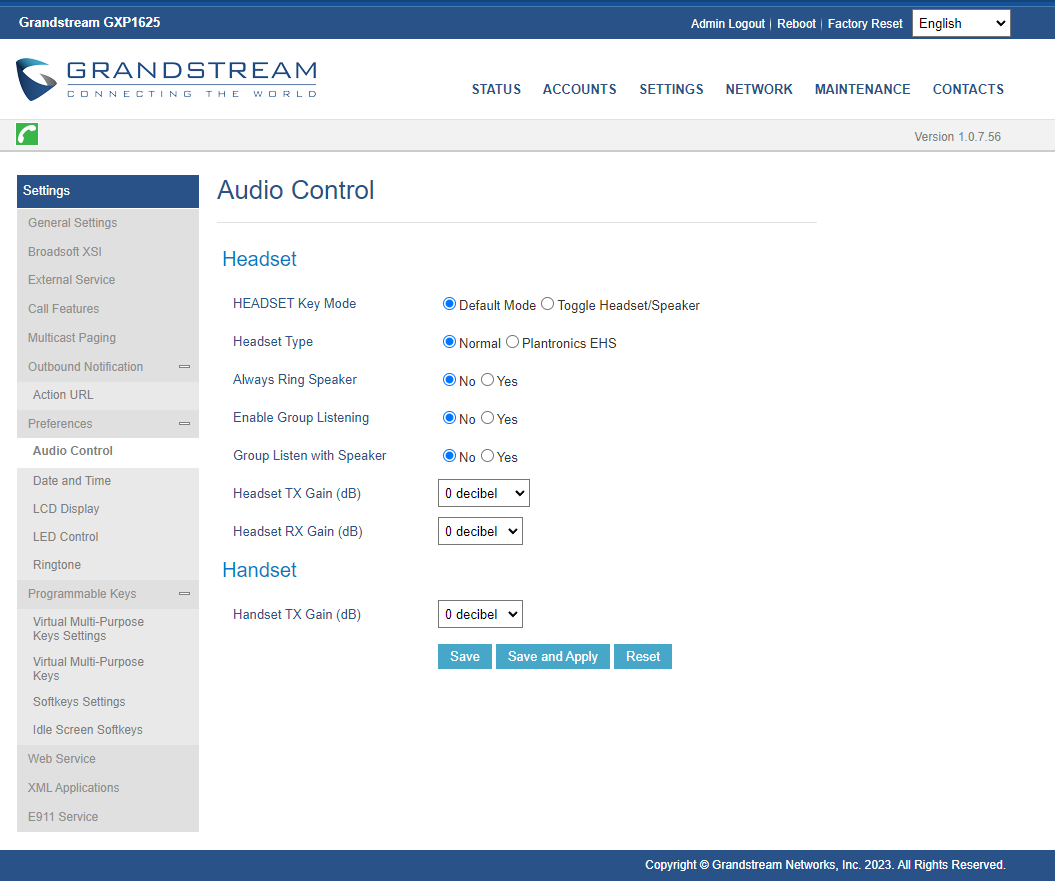The height and width of the screenshot is (889, 1055).
Task: Click the Save and Apply button
Action: 552,657
